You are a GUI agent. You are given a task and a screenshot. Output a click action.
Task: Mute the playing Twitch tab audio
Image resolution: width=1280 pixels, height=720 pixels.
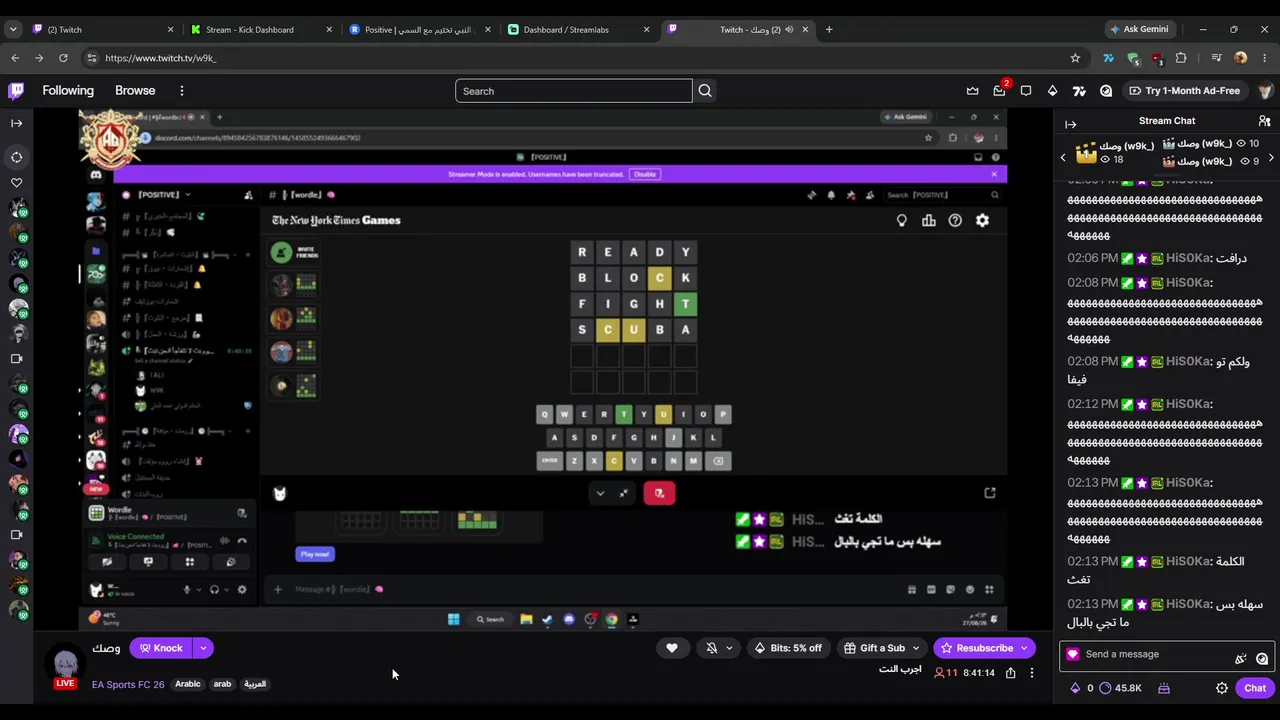tap(789, 30)
